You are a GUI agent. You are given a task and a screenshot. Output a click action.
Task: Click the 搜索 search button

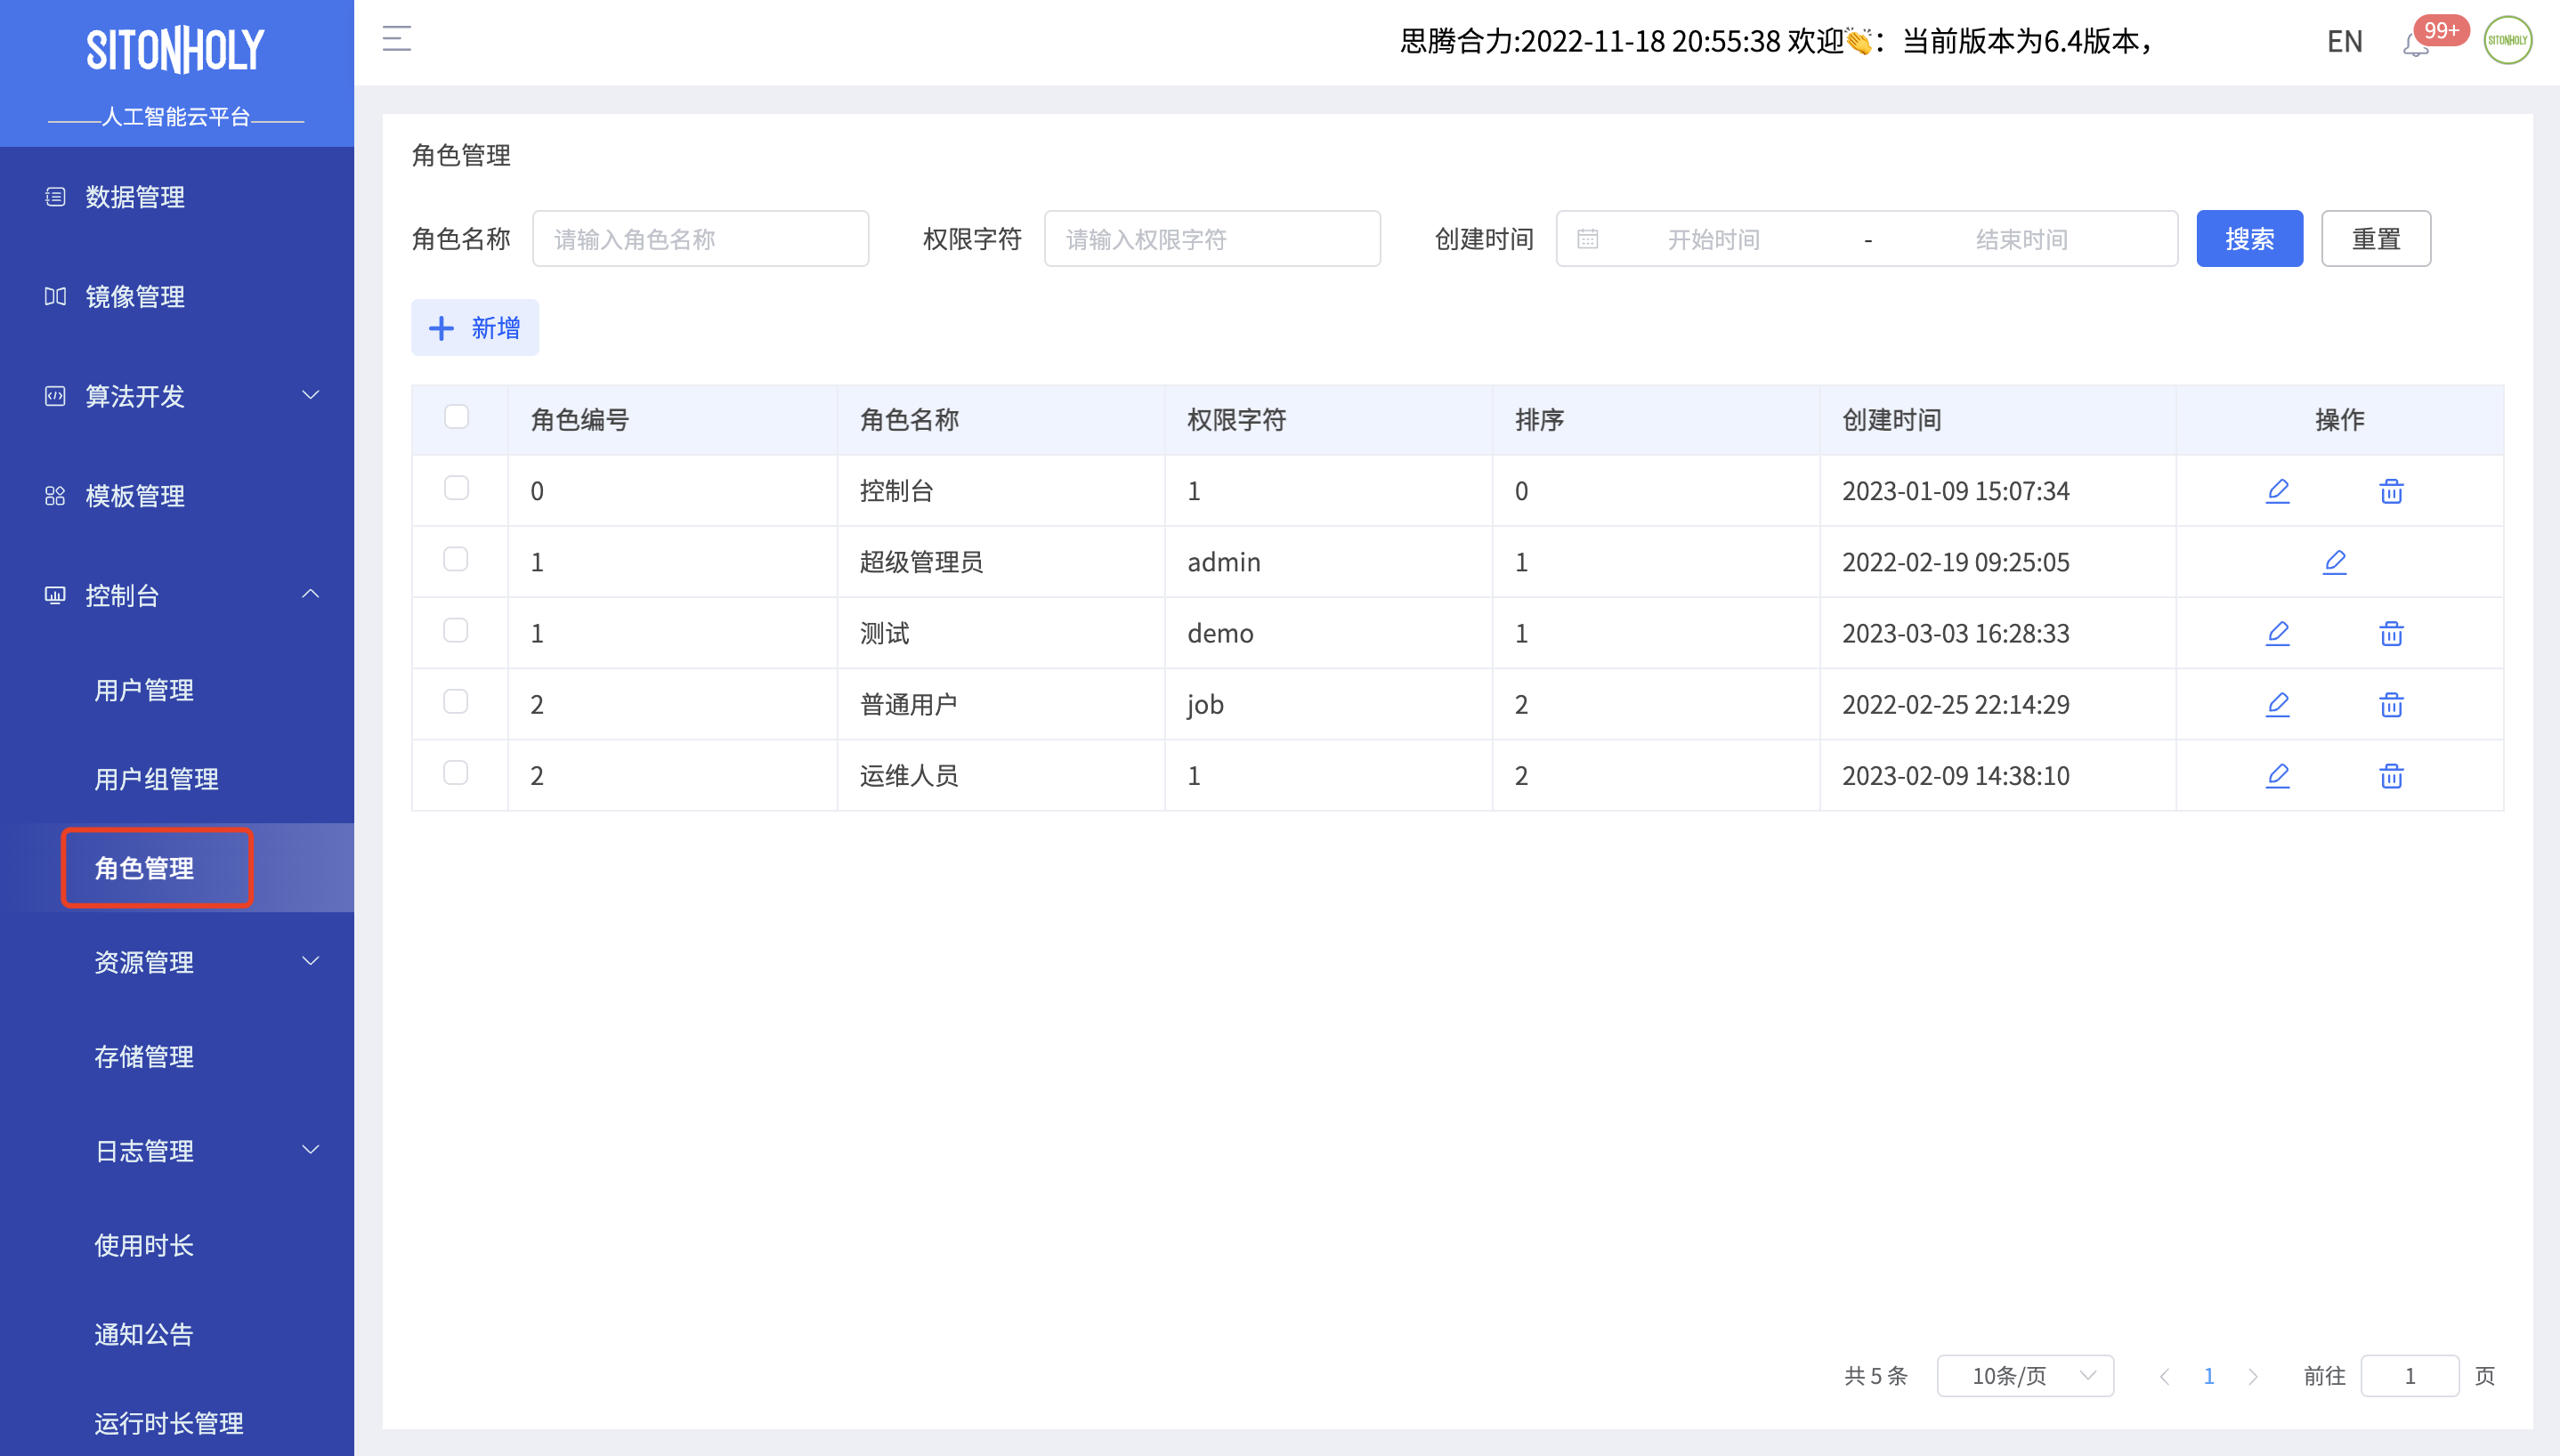pyautogui.click(x=2249, y=239)
